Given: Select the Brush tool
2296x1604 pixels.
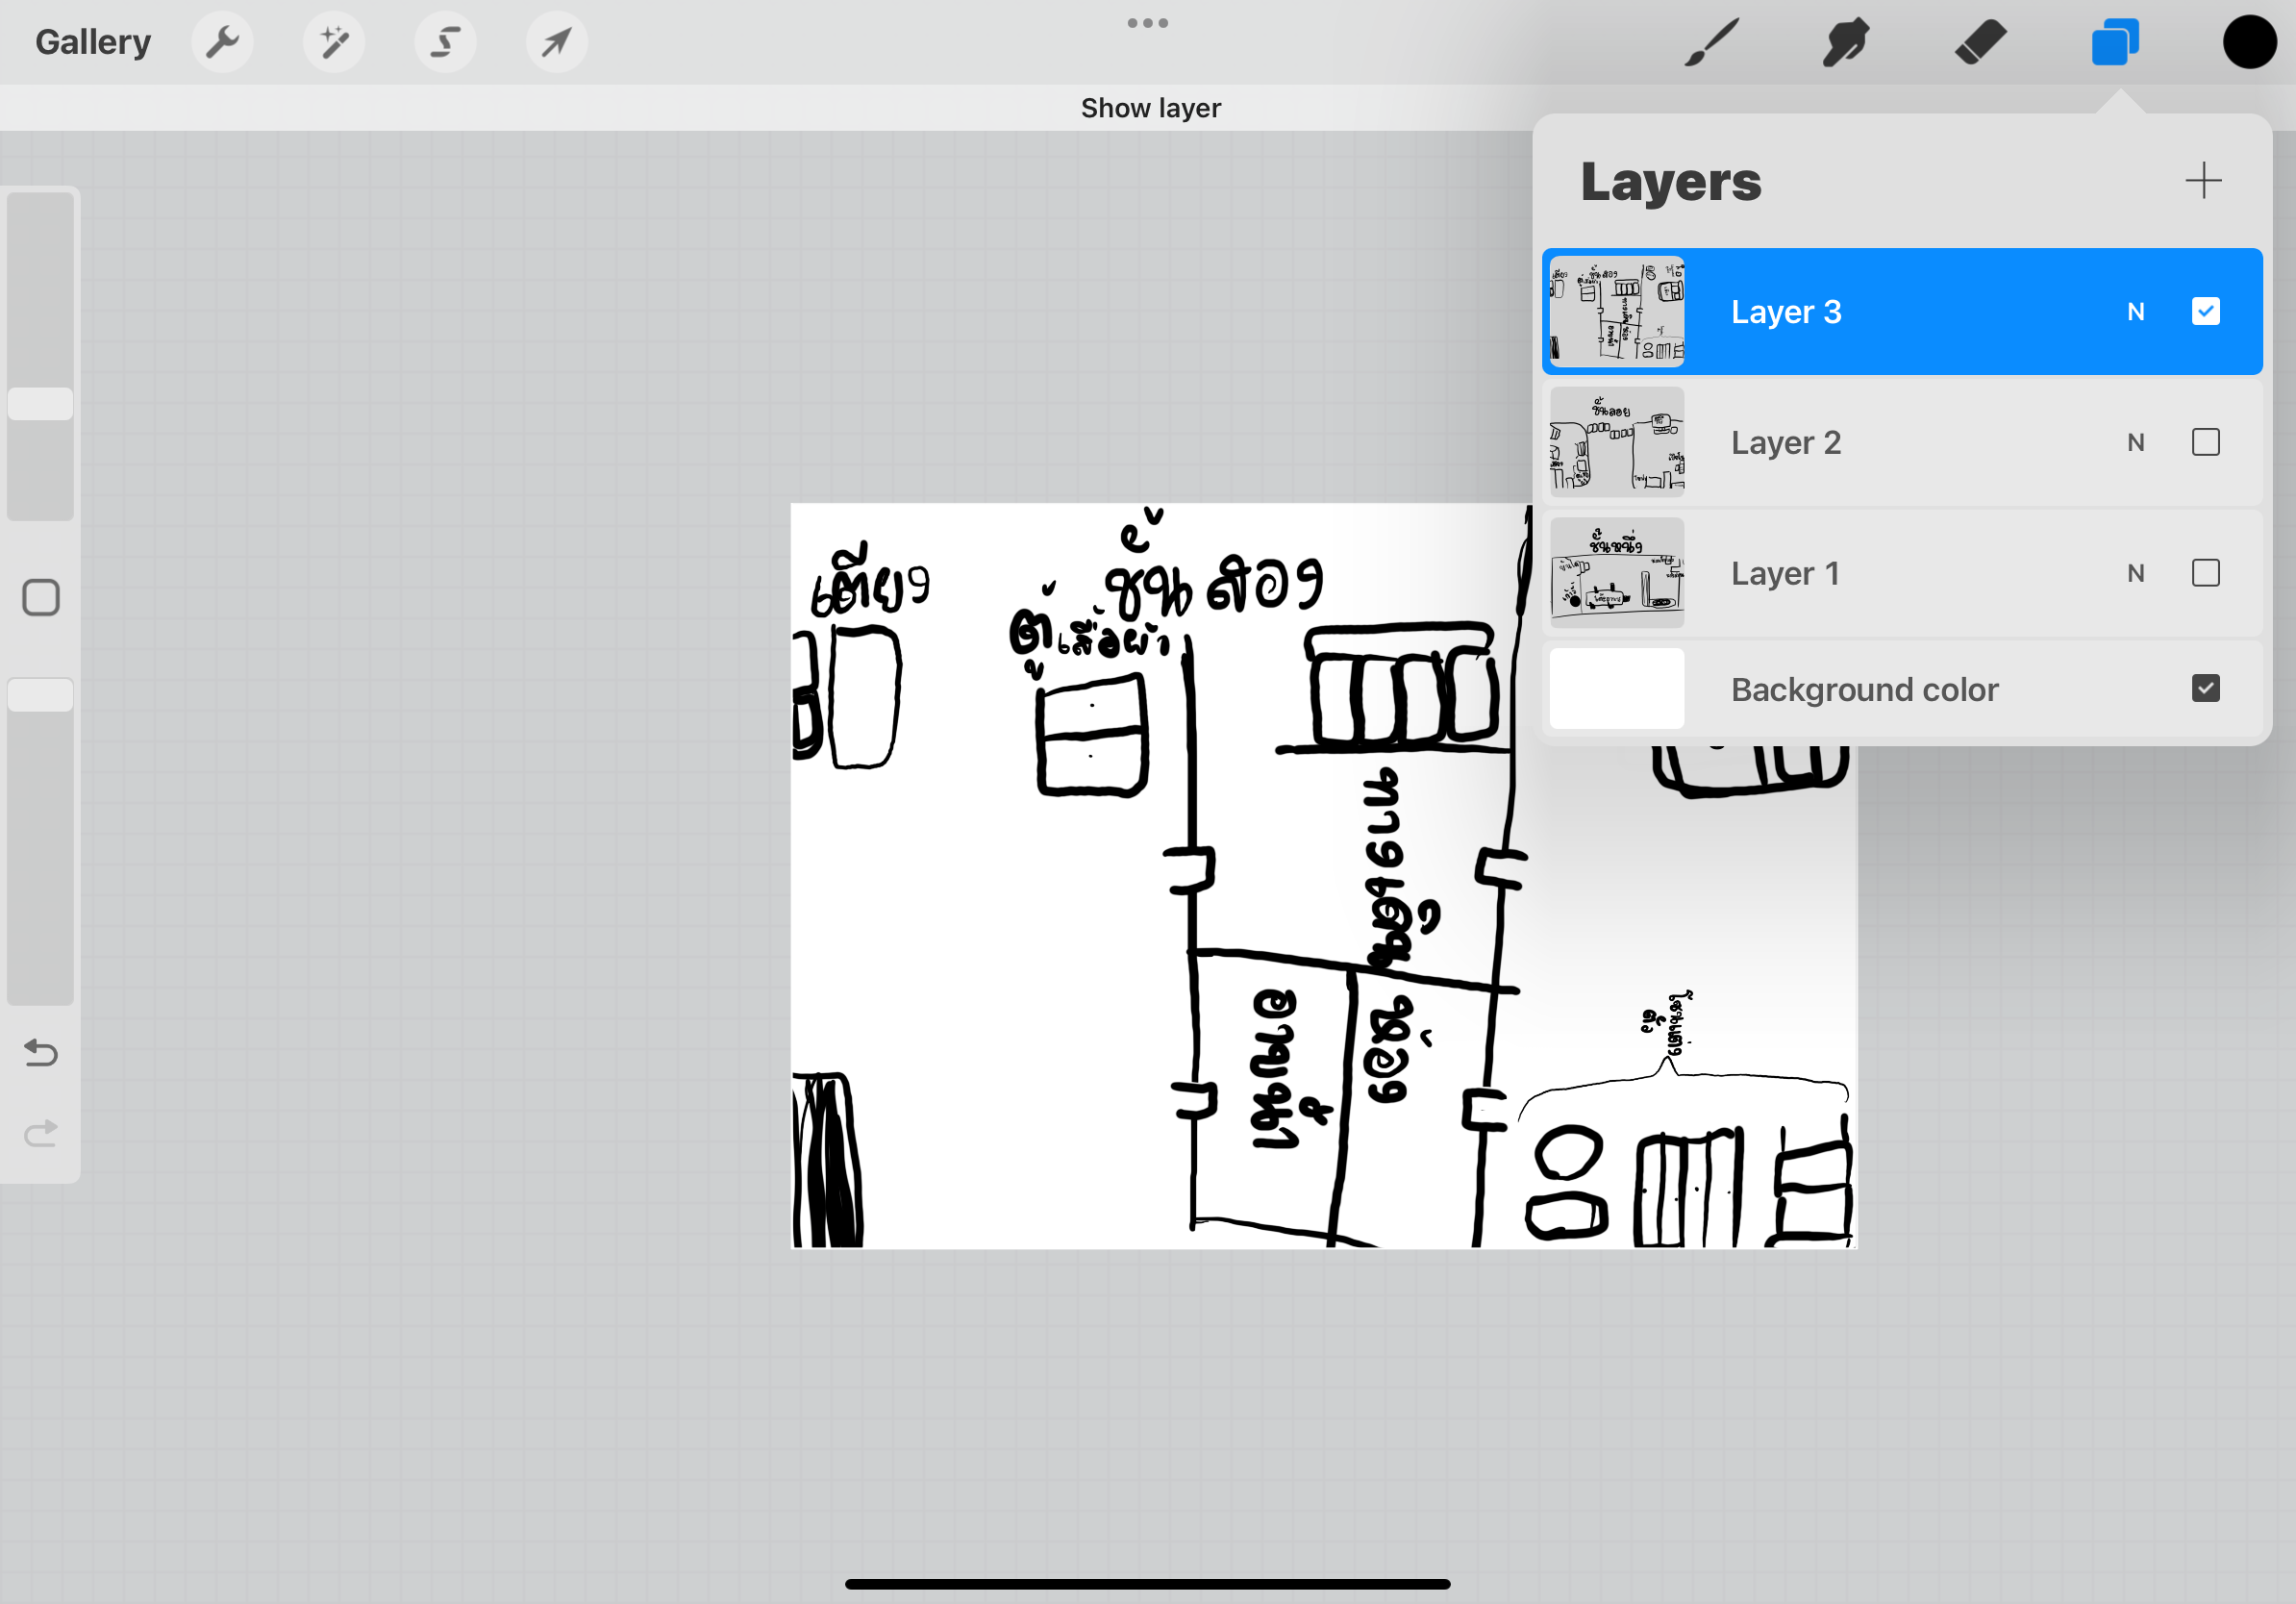Looking at the screenshot, I should 1711,42.
